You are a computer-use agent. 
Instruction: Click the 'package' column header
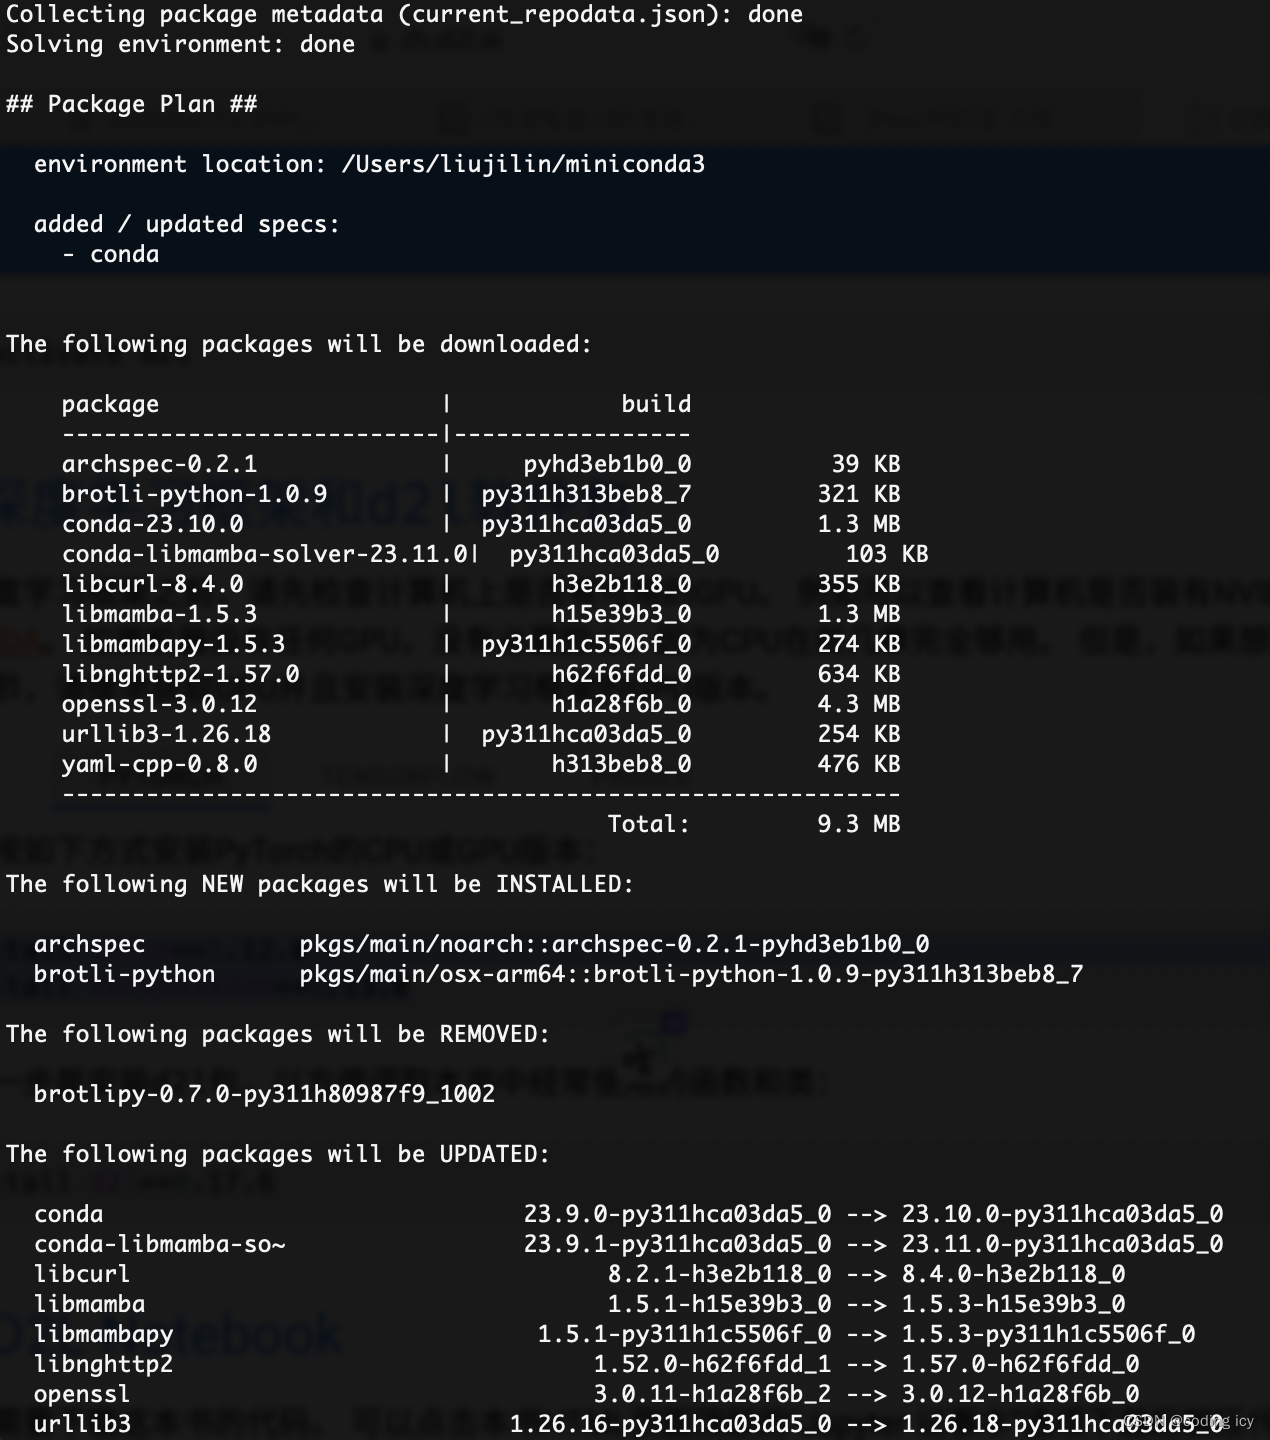(110, 405)
